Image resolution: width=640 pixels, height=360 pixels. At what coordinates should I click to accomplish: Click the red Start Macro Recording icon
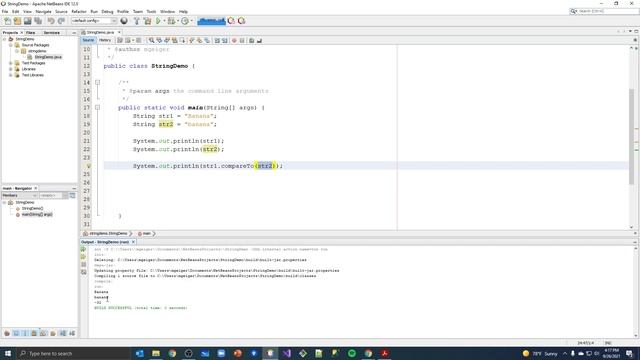pyautogui.click(x=234, y=40)
